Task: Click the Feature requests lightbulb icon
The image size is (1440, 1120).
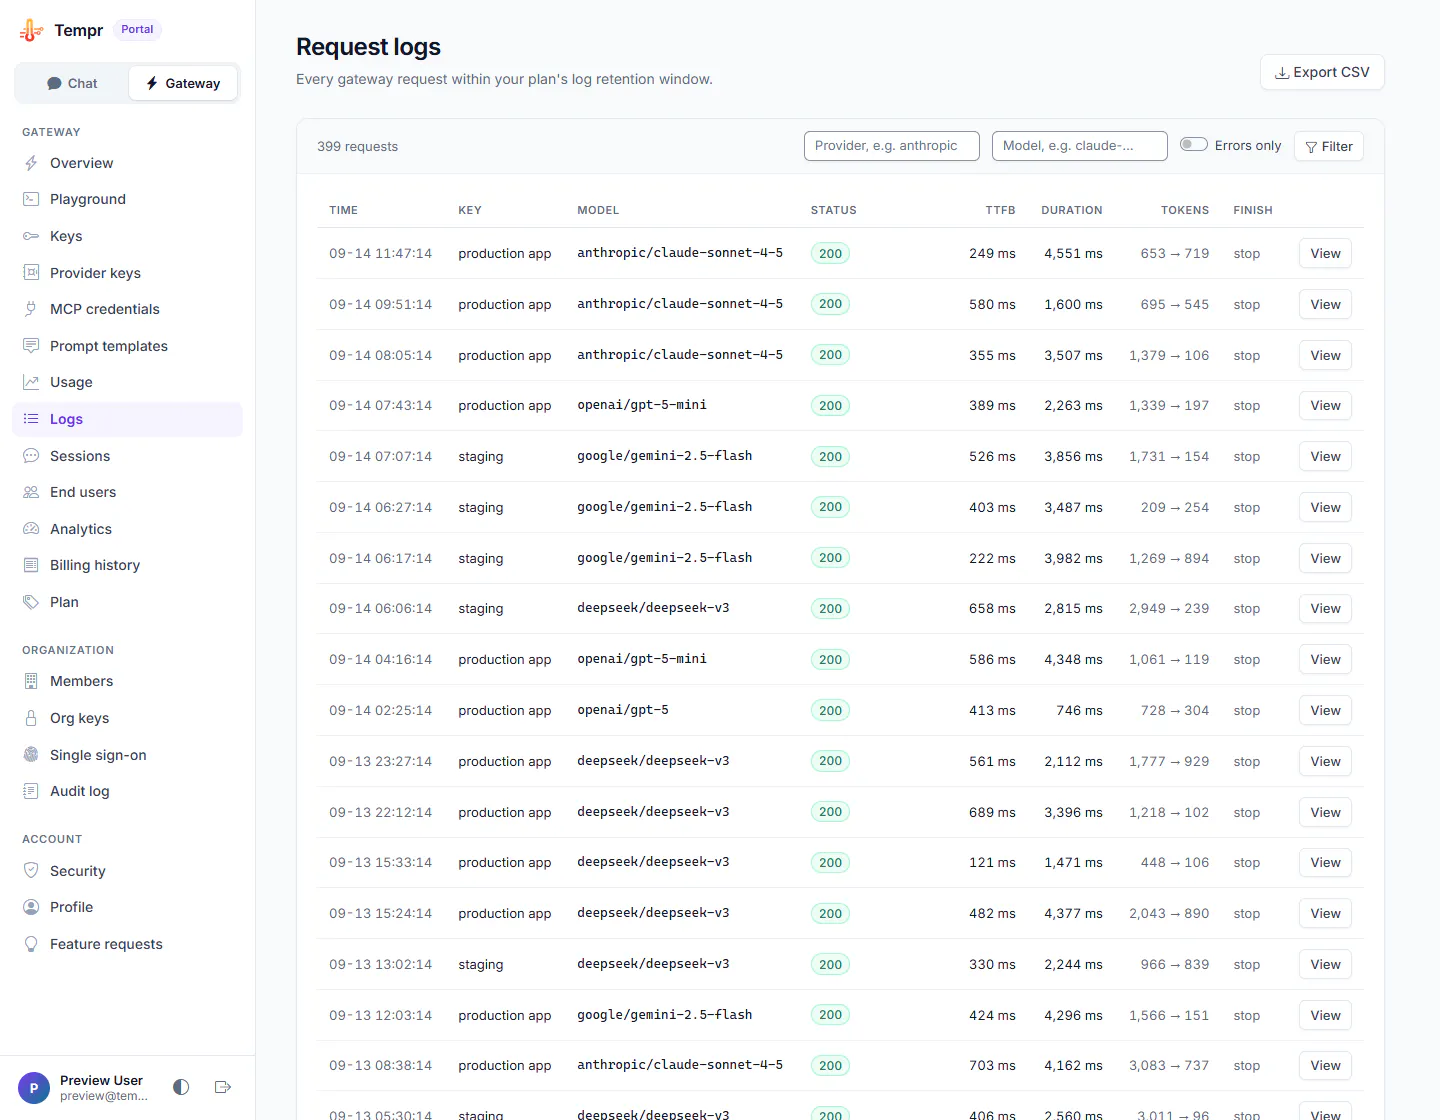Action: coord(31,944)
